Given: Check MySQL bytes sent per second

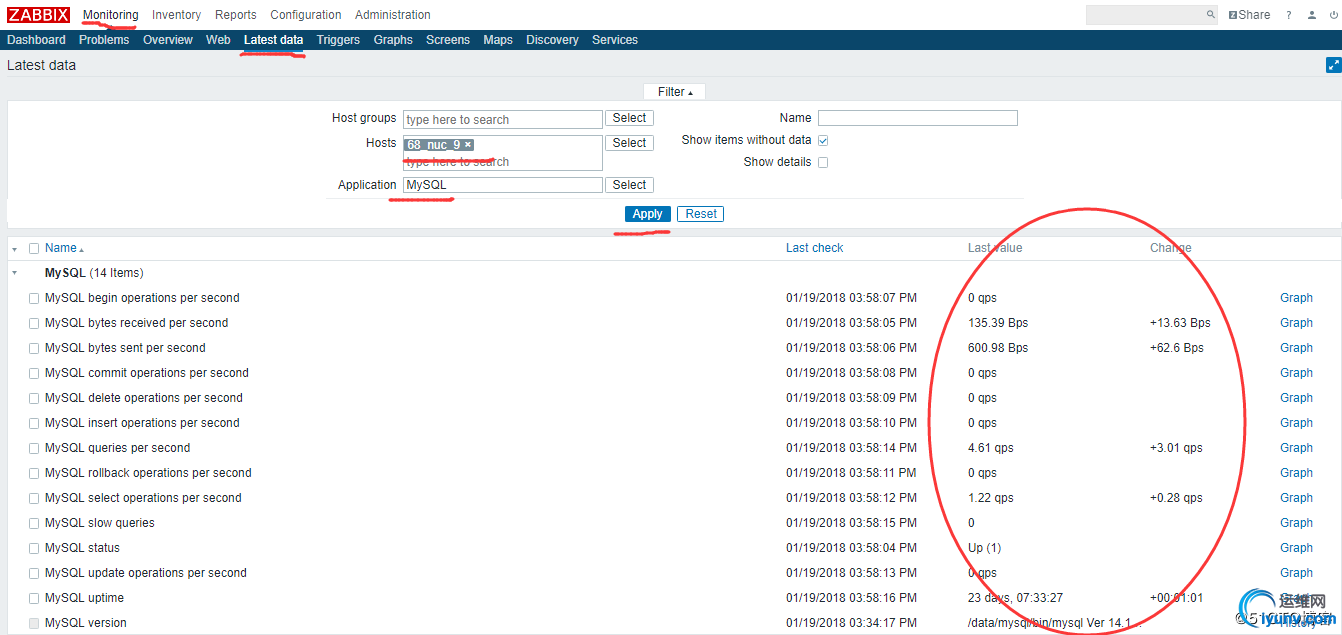Looking at the screenshot, I should click(x=34, y=348).
